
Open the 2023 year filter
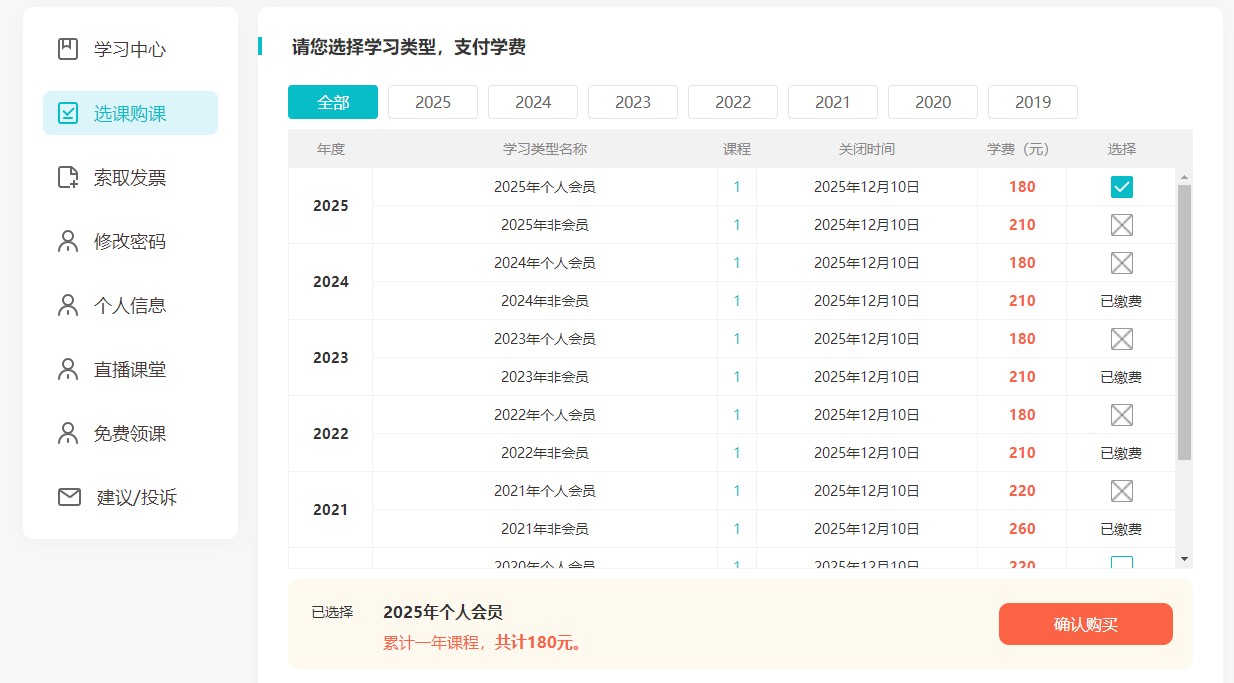(x=632, y=101)
